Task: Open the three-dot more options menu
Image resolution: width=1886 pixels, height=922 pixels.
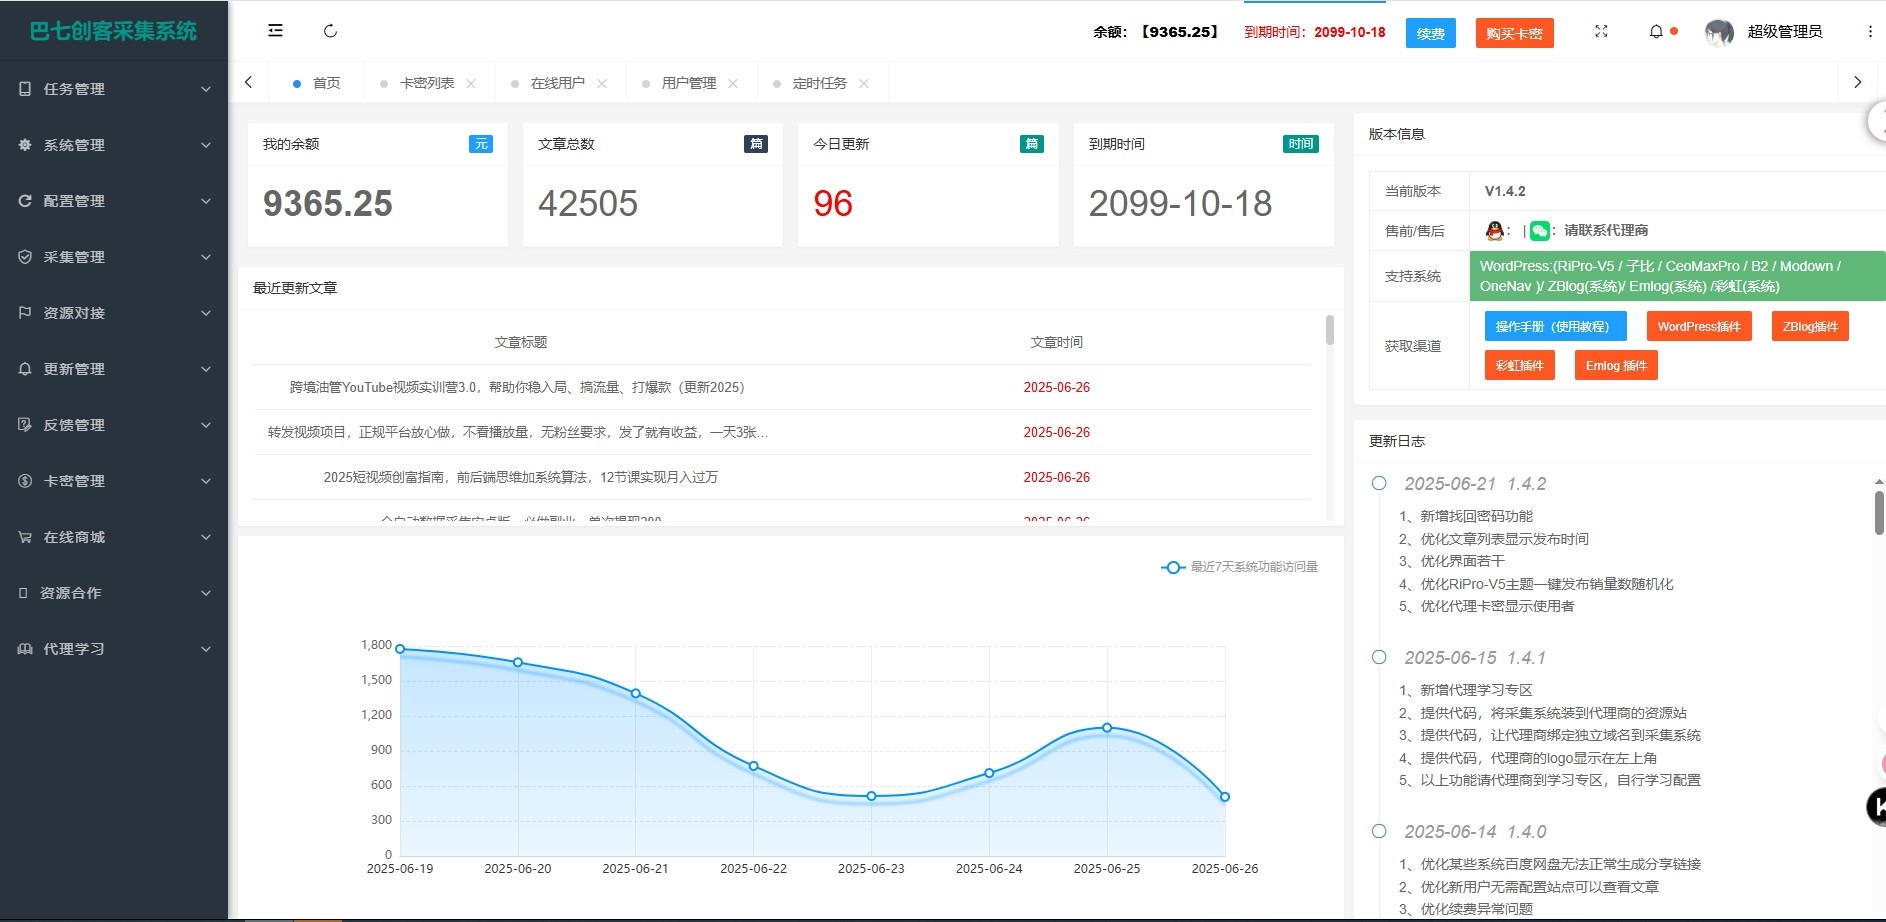Action: pos(1870,32)
